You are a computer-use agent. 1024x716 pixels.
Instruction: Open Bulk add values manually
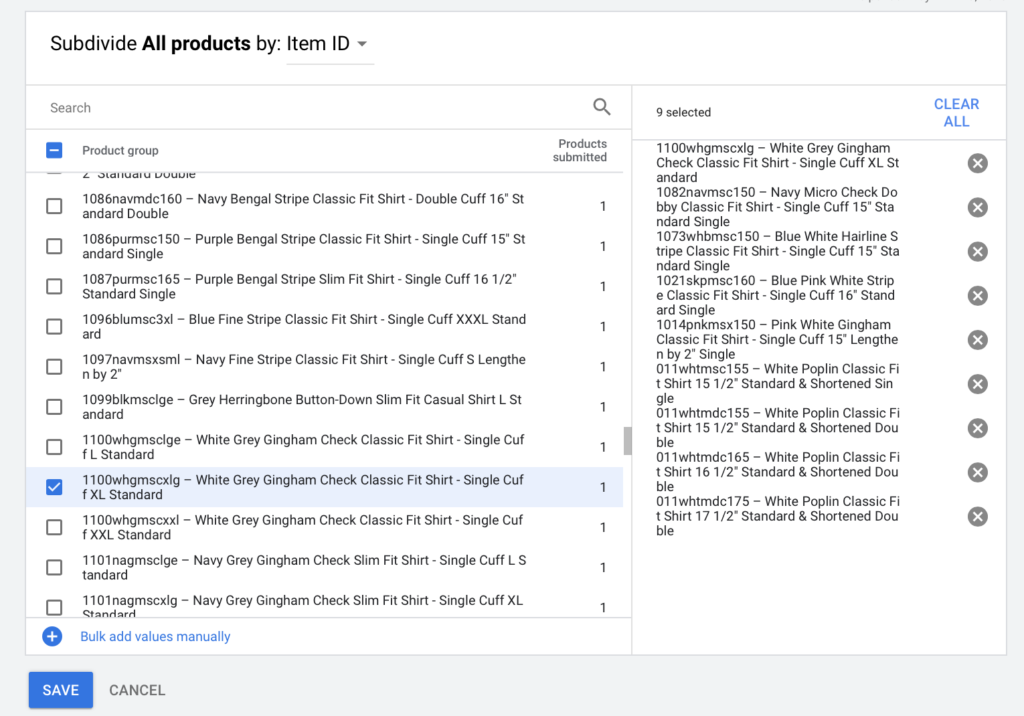pyautogui.click(x=155, y=636)
